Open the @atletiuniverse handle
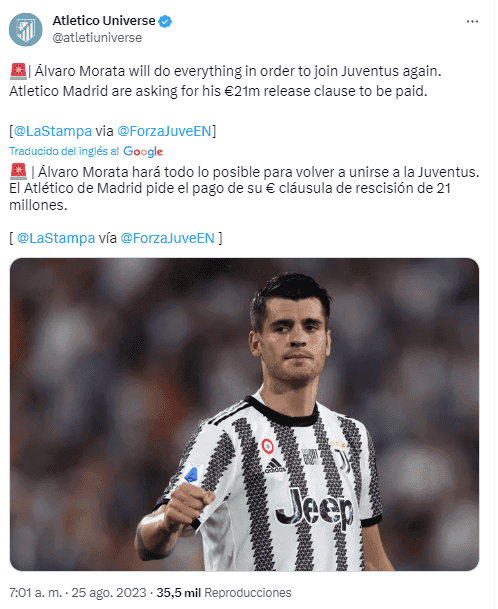The width and height of the screenshot is (498, 609). click(x=97, y=38)
